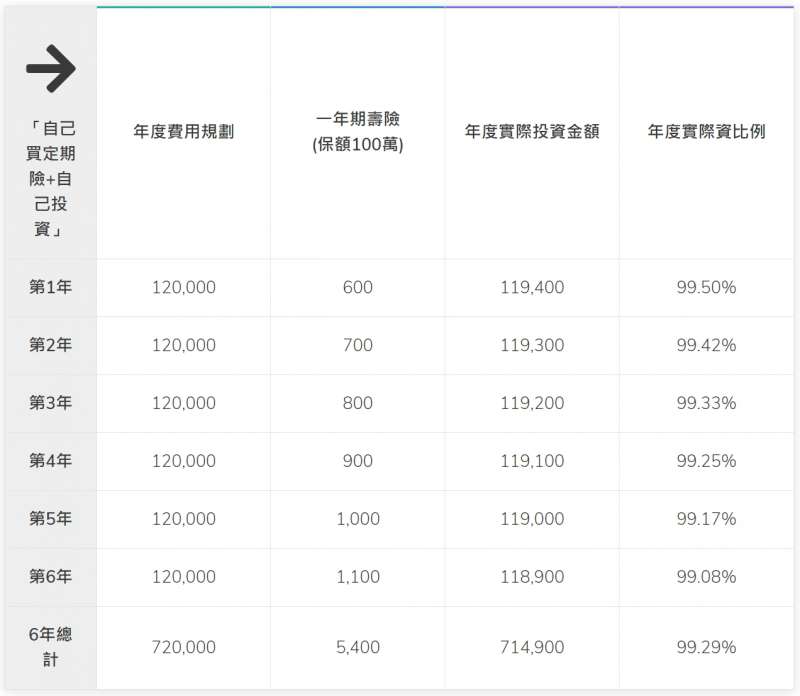Click the right arrow icon in header
800x696 pixels.
tap(51, 68)
